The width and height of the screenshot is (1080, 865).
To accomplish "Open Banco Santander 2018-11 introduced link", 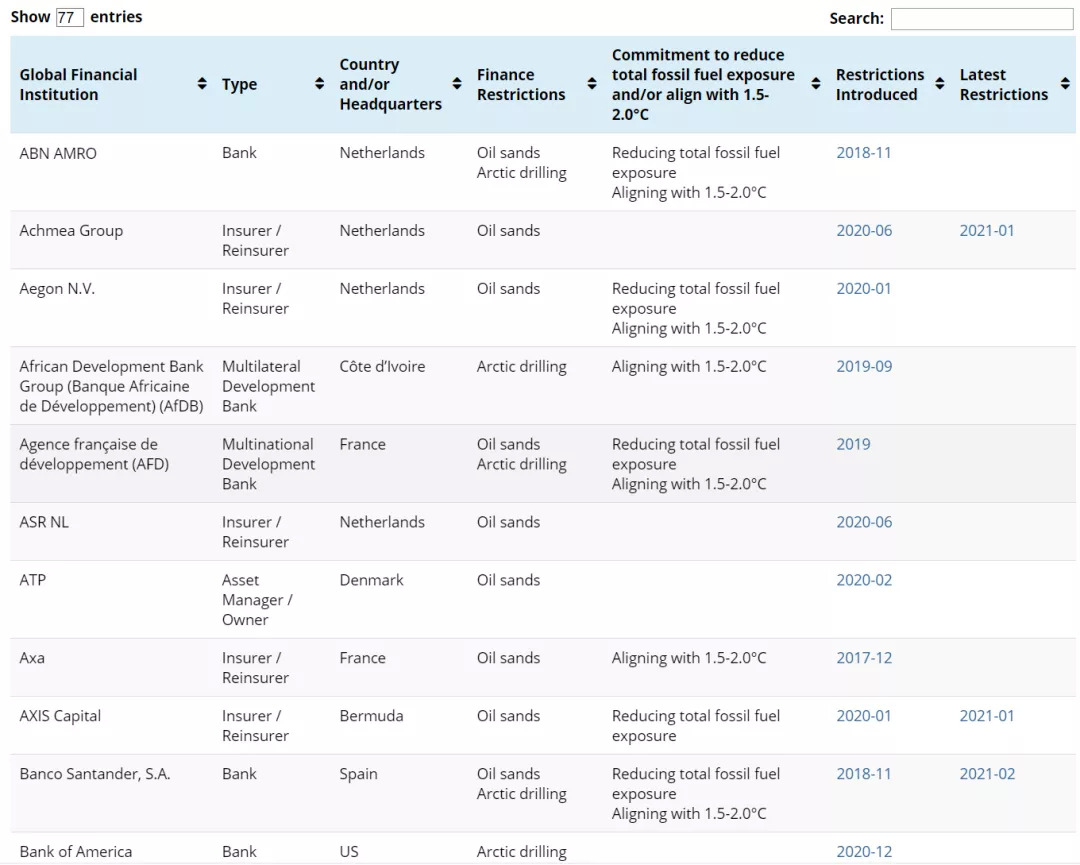I will (x=864, y=773).
